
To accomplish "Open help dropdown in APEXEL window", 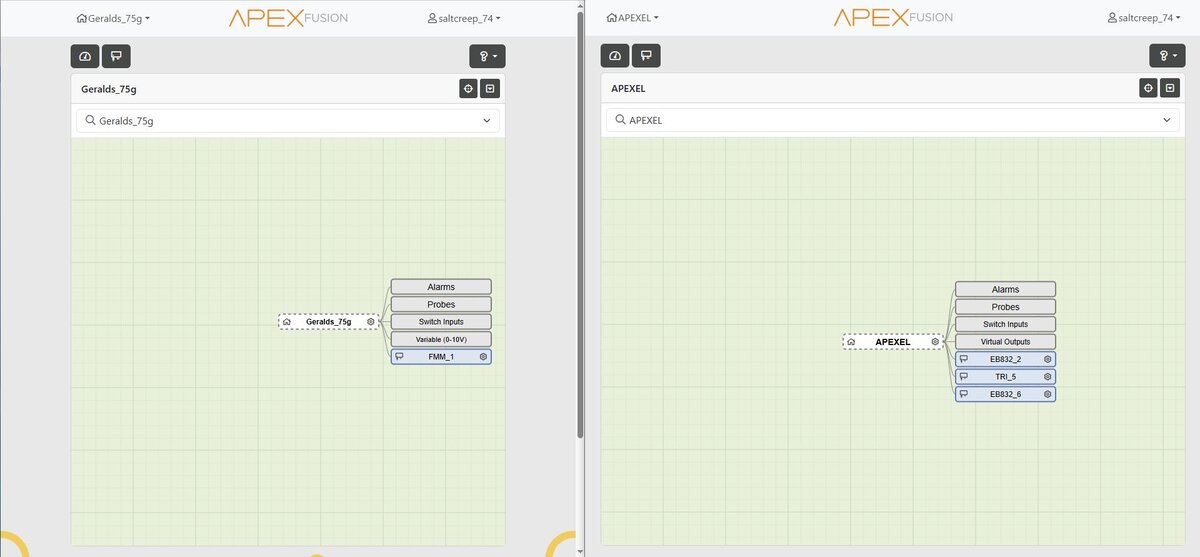I will pos(1167,56).
